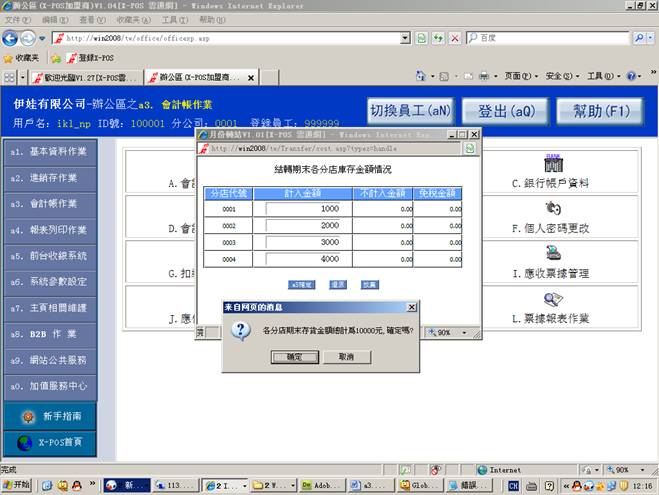
Task: Open the 安全(S) dropdown in command bar
Action: [562, 76]
